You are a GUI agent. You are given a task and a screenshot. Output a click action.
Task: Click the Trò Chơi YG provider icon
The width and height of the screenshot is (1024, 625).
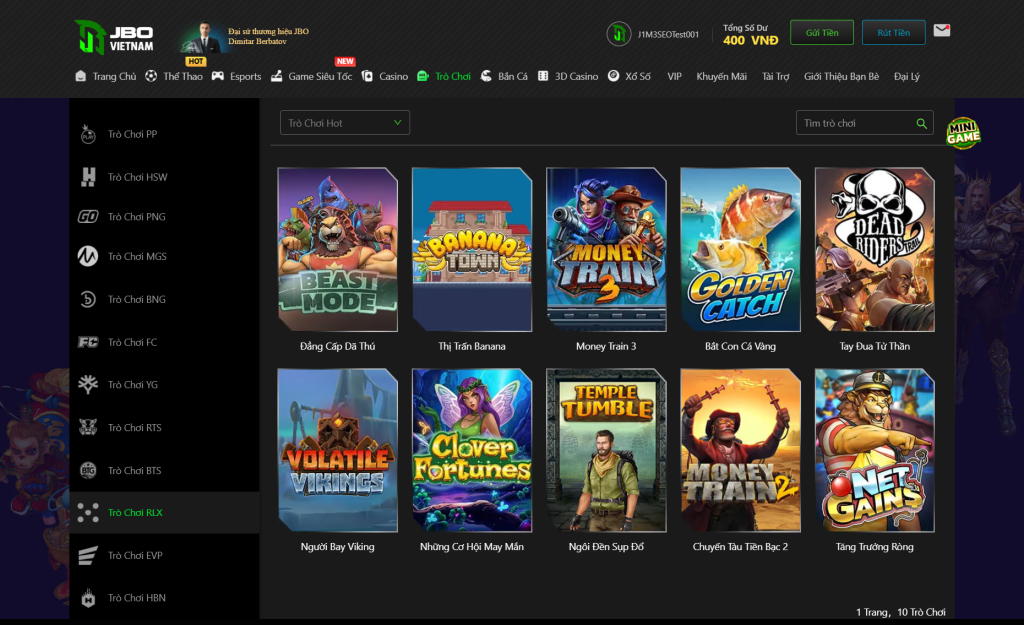point(88,385)
